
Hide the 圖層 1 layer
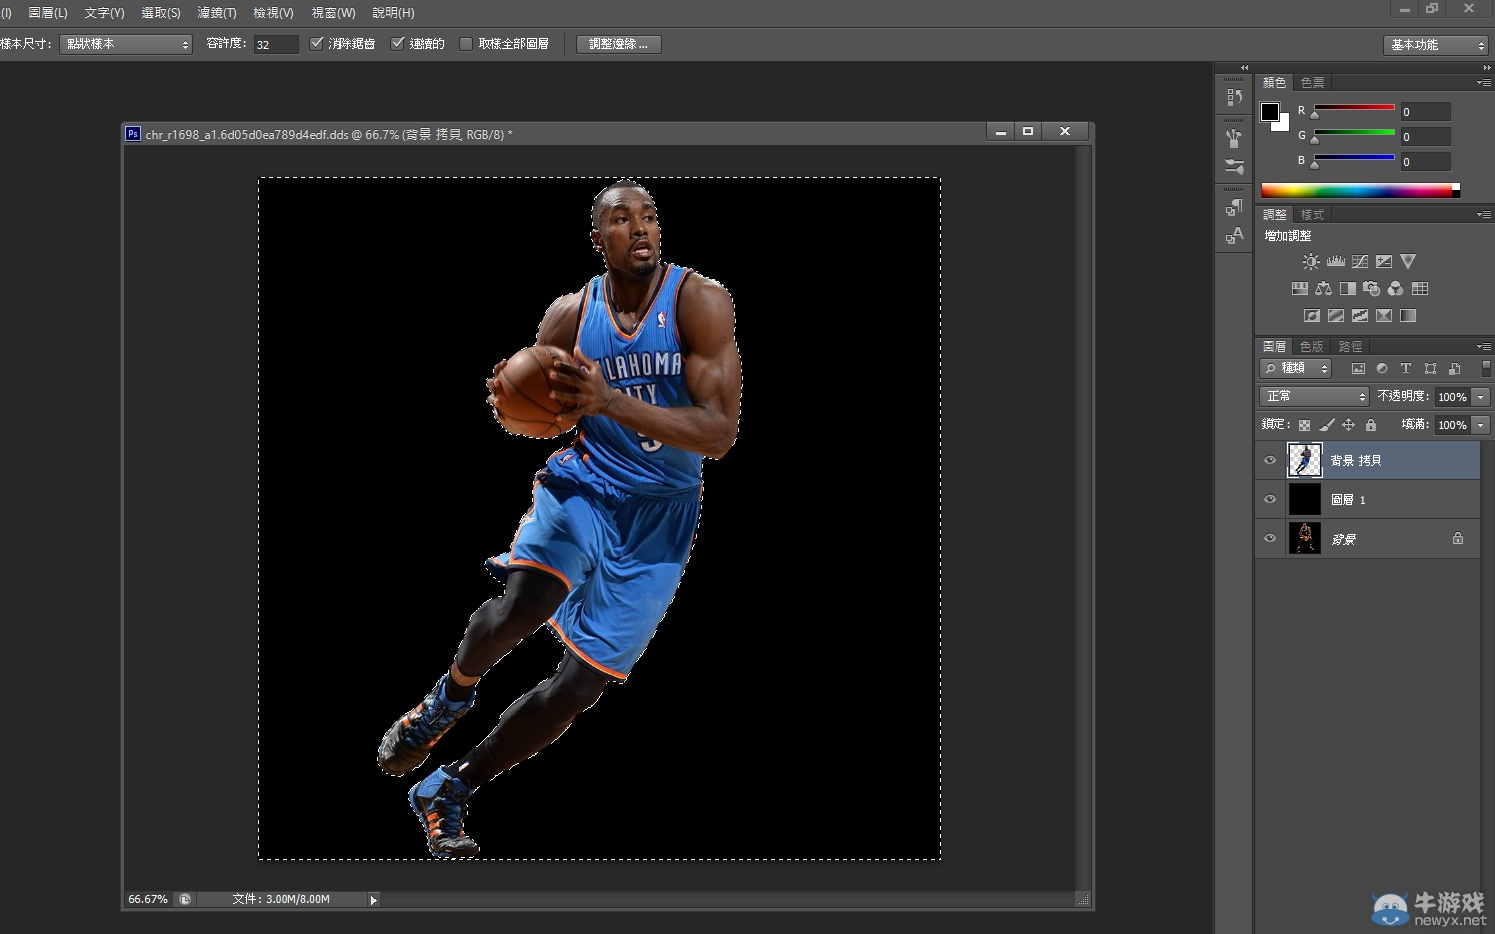coord(1270,499)
